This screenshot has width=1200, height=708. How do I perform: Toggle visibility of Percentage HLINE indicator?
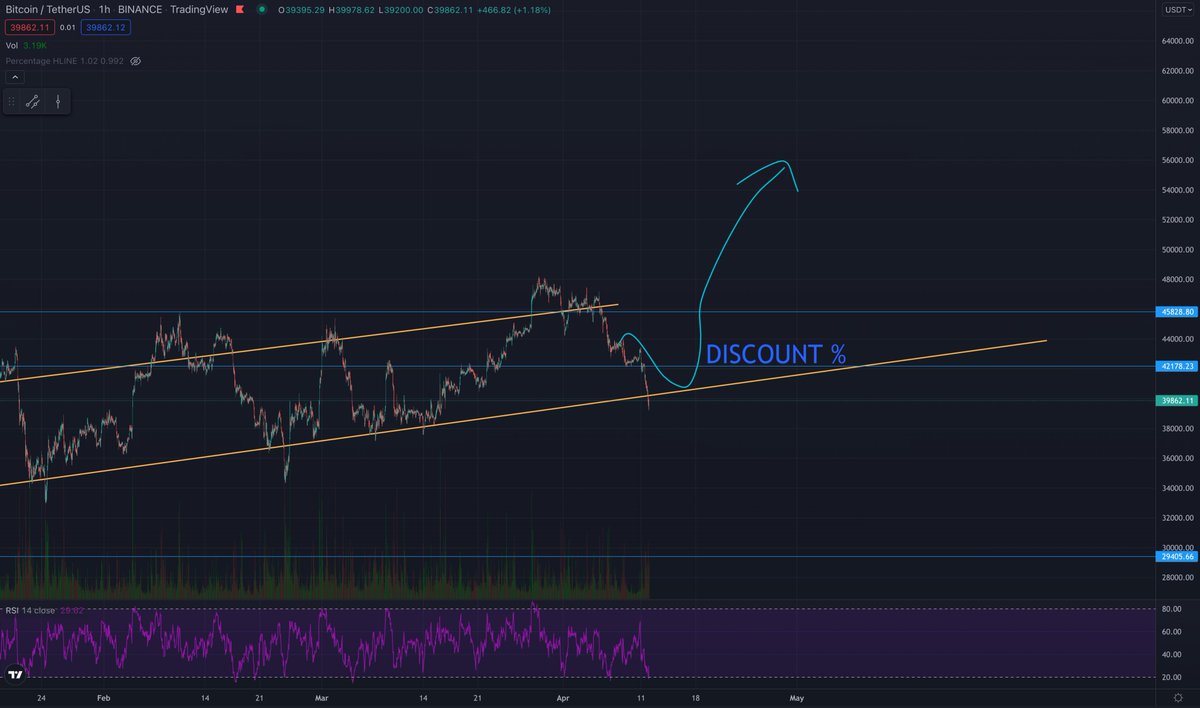[x=136, y=61]
